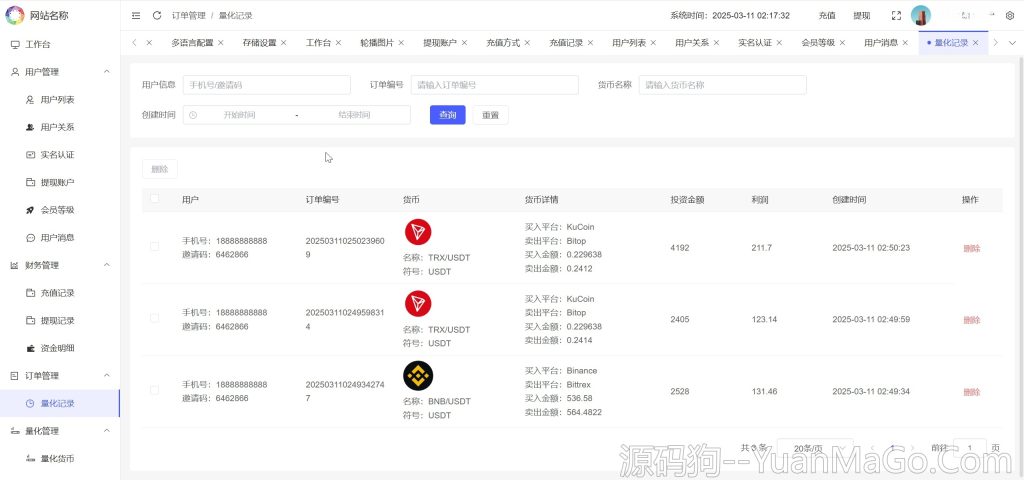1024x480 pixels.
Task: Close the 存储设置 tab
Action: [x=284, y=42]
